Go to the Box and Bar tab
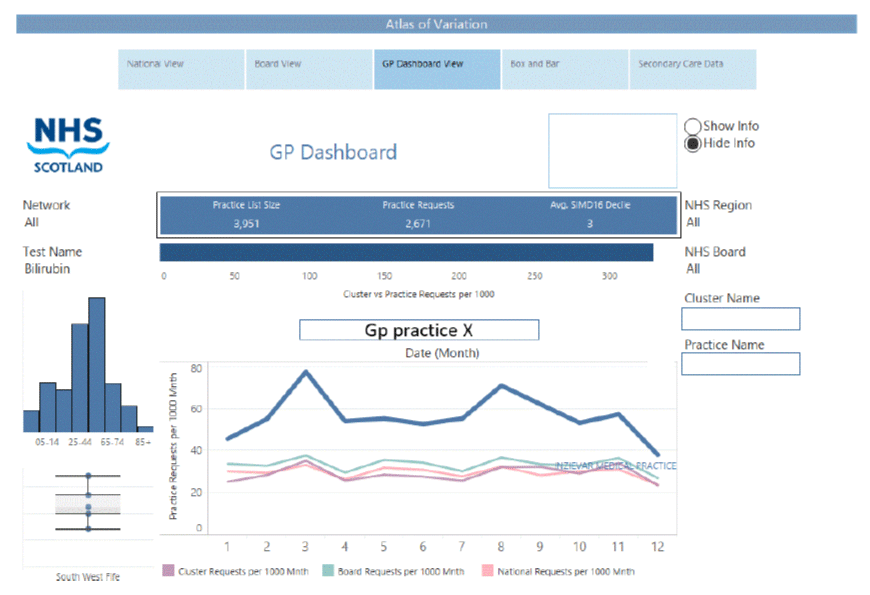The image size is (870, 595). (565, 69)
